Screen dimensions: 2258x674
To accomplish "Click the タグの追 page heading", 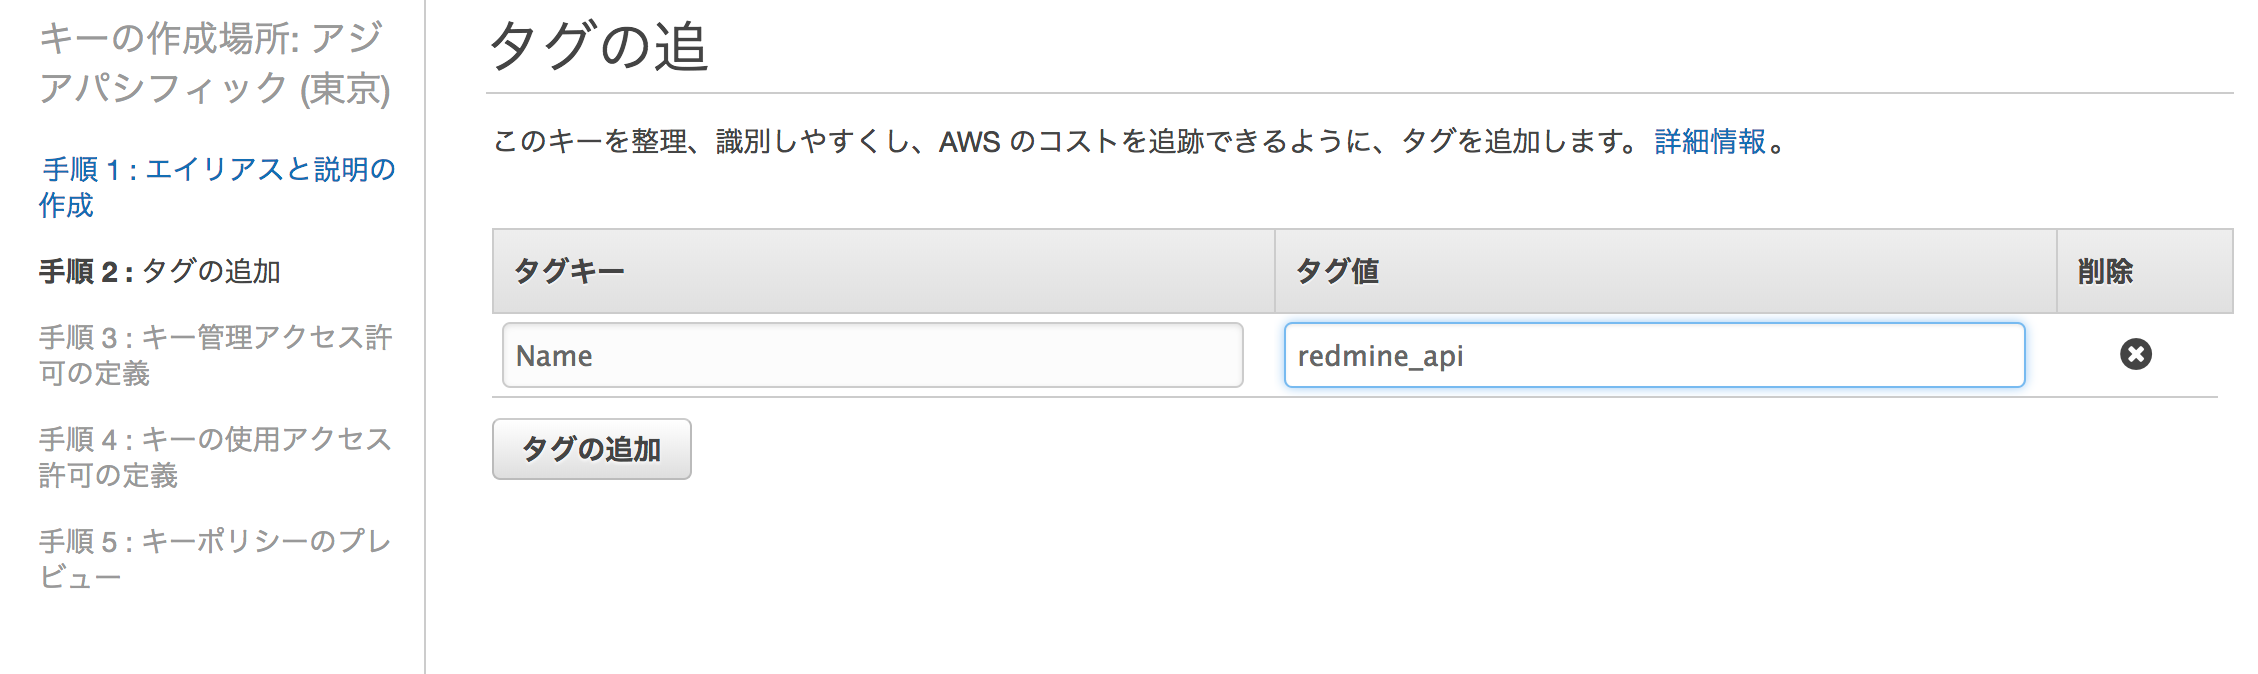I will 599,46.
